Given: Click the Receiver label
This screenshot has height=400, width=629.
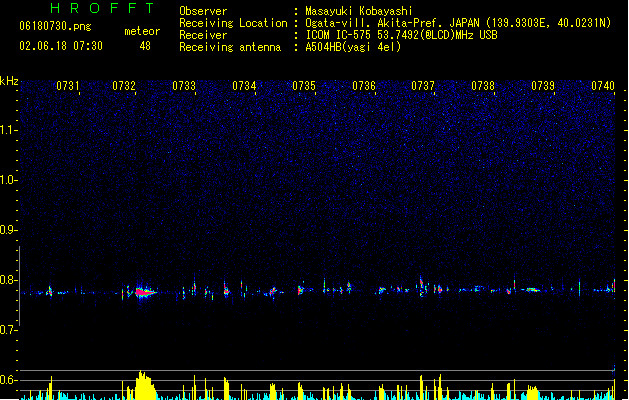Looking at the screenshot, I should (x=203, y=35).
